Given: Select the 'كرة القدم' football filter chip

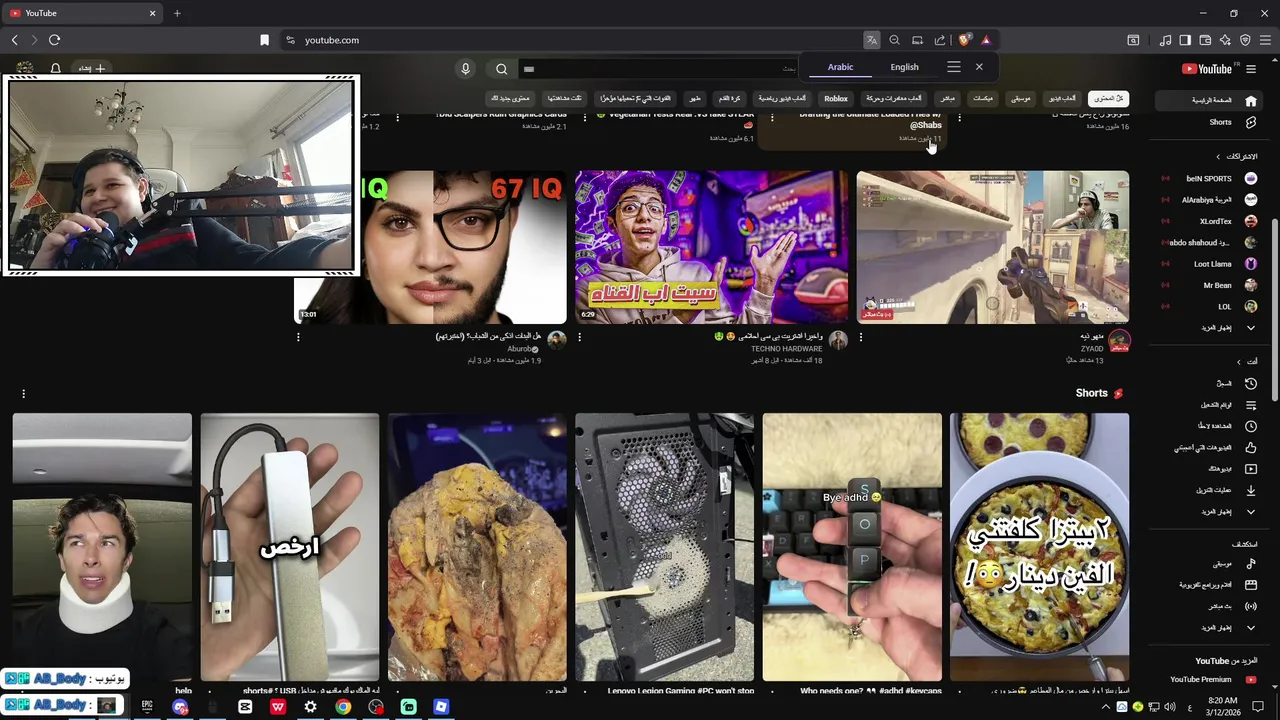Looking at the screenshot, I should [x=729, y=98].
